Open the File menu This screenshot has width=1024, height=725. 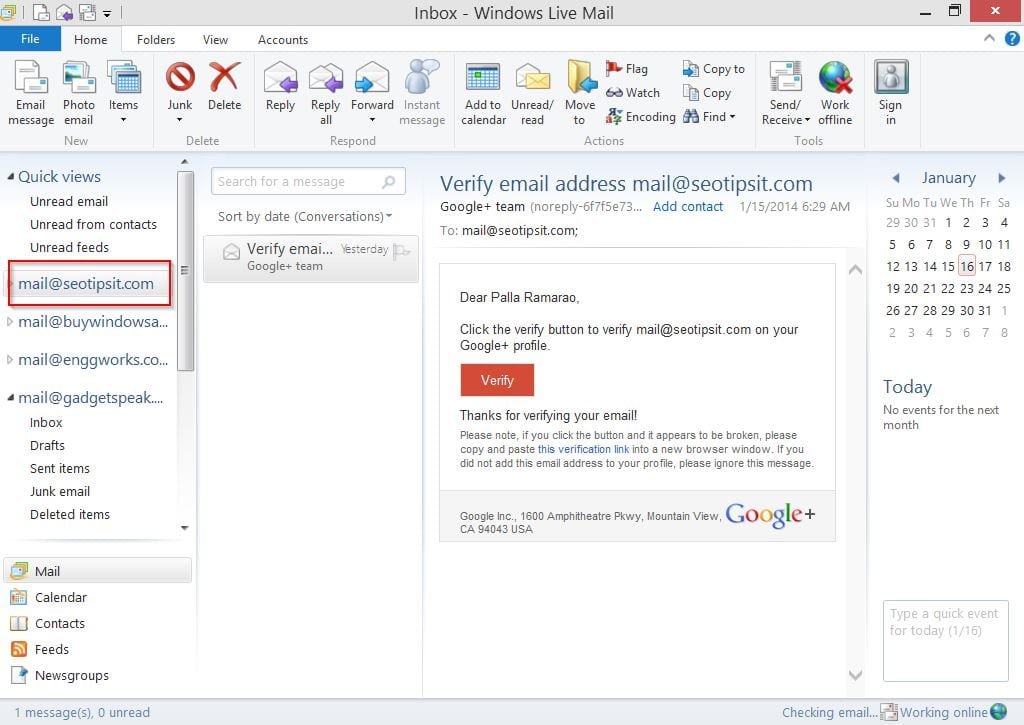(x=30, y=40)
